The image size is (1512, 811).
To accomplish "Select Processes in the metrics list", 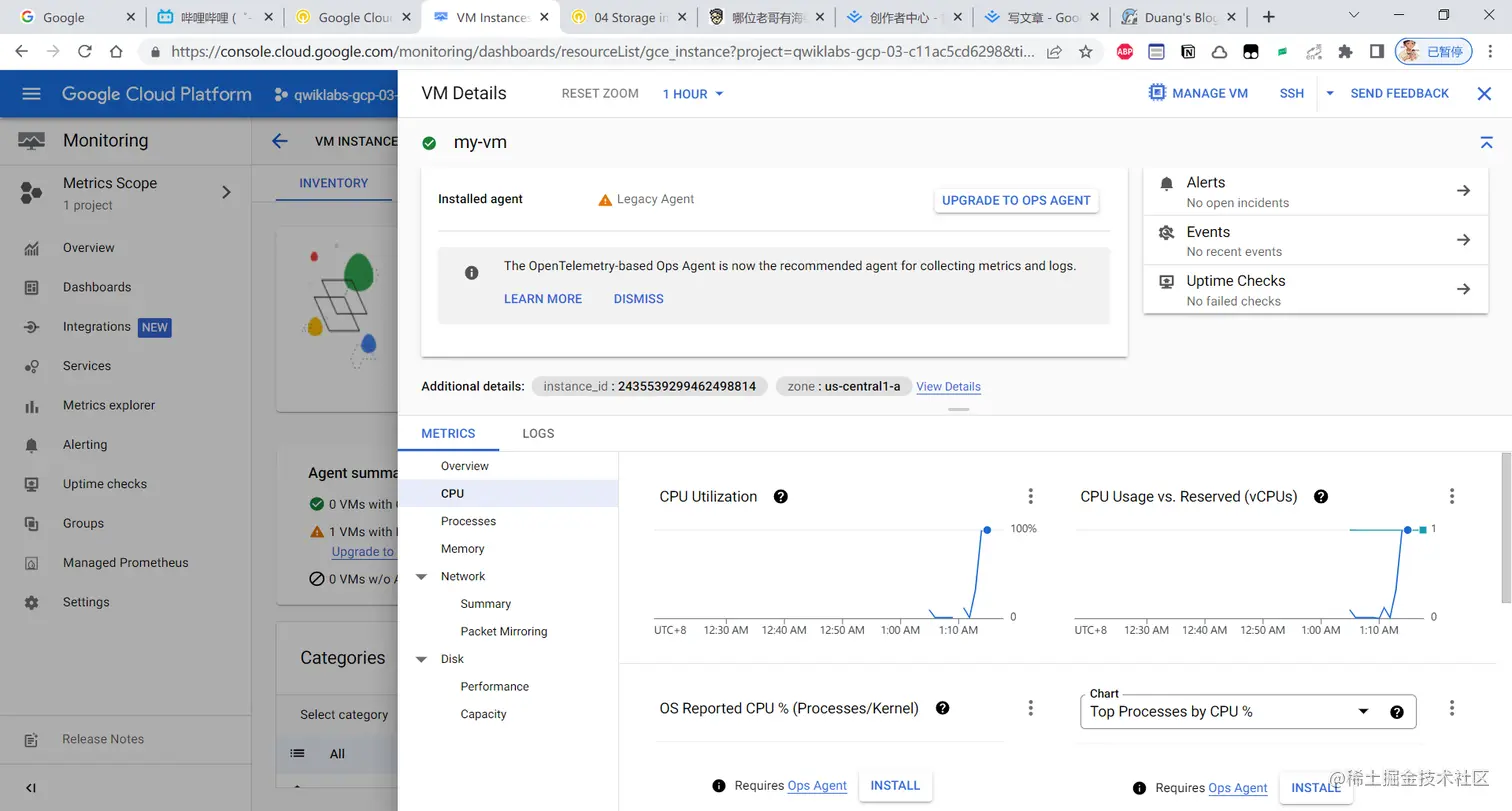I will [468, 521].
